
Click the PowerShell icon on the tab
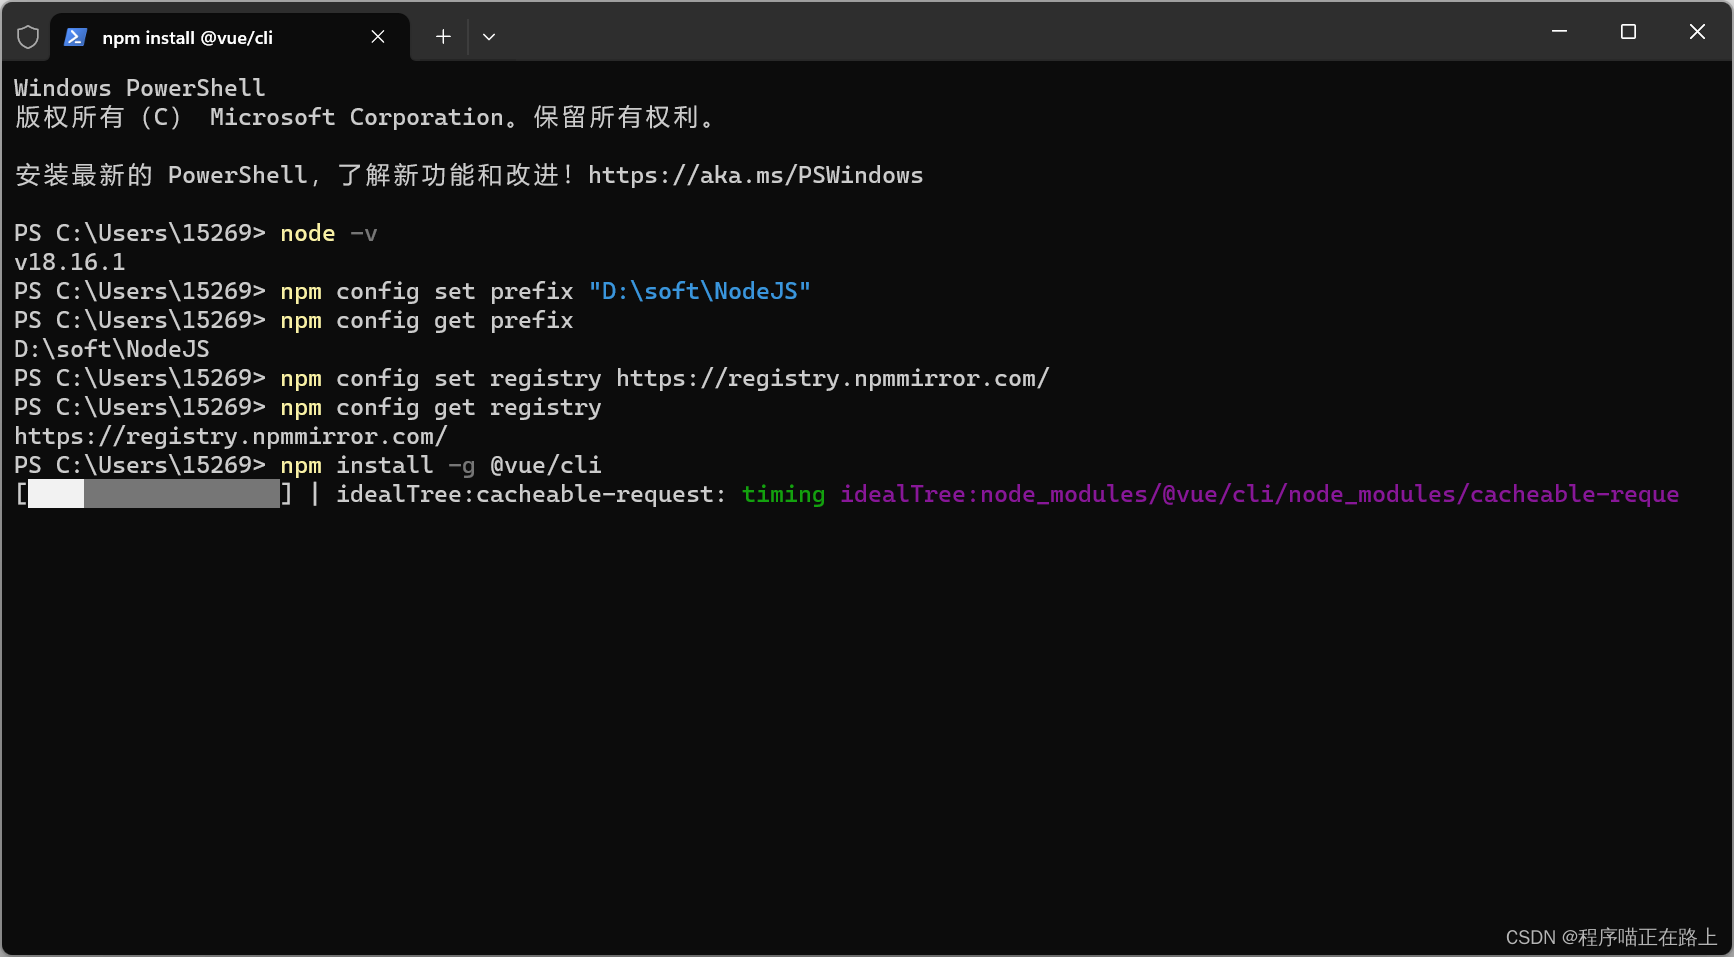[x=75, y=37]
